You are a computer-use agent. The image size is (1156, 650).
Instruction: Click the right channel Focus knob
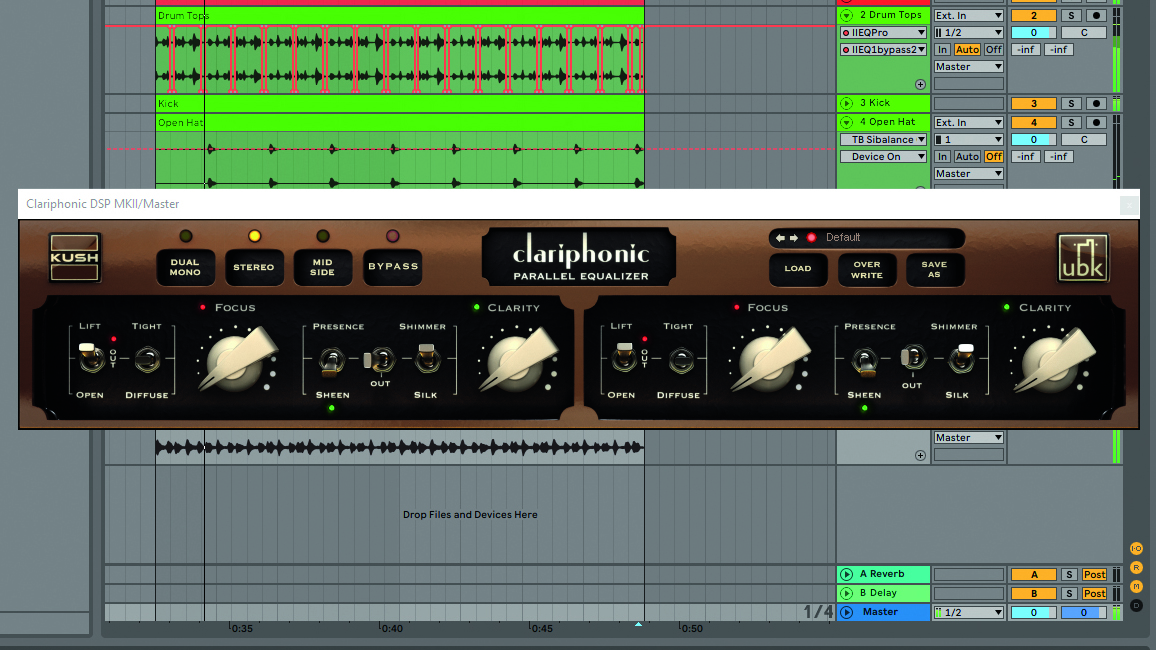point(768,360)
